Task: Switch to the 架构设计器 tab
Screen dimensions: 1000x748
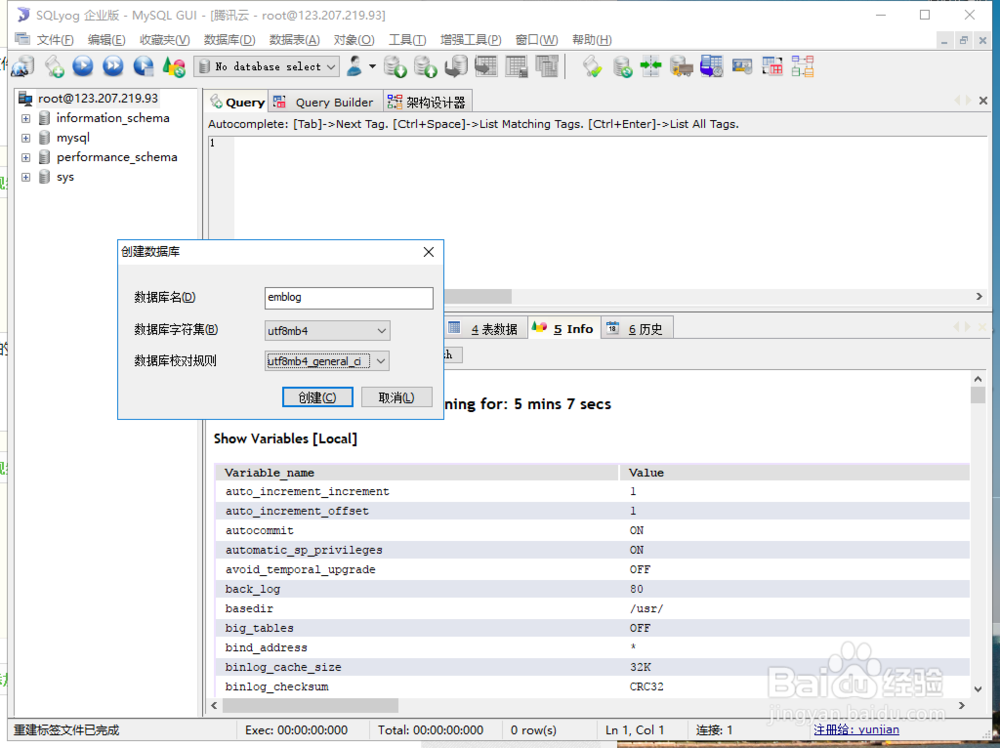Action: point(427,102)
